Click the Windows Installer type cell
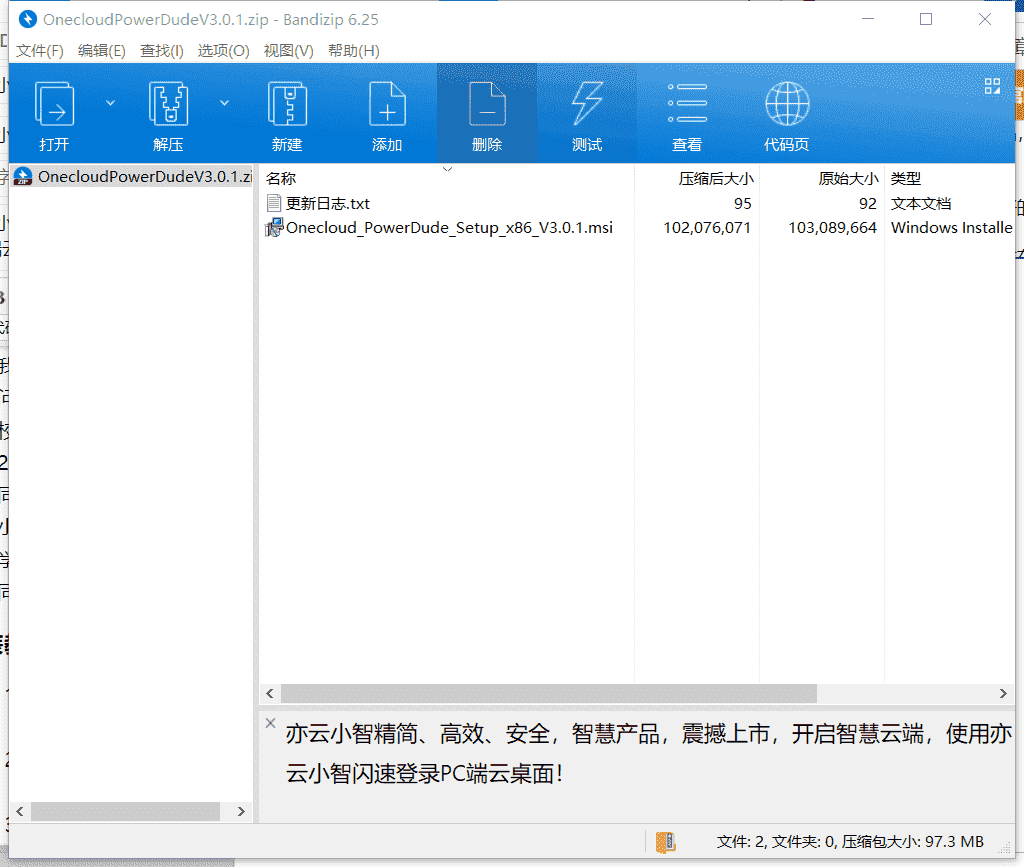The image size is (1024, 867). click(952, 228)
